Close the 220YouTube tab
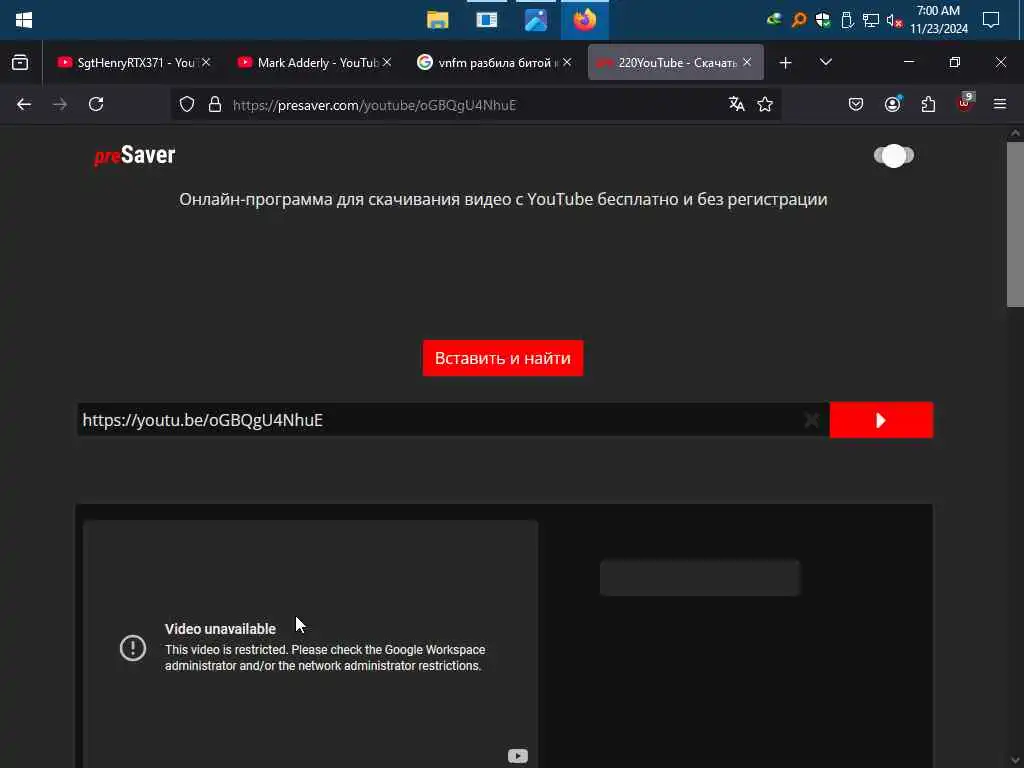Screen dimensions: 1024x768 [x=747, y=62]
